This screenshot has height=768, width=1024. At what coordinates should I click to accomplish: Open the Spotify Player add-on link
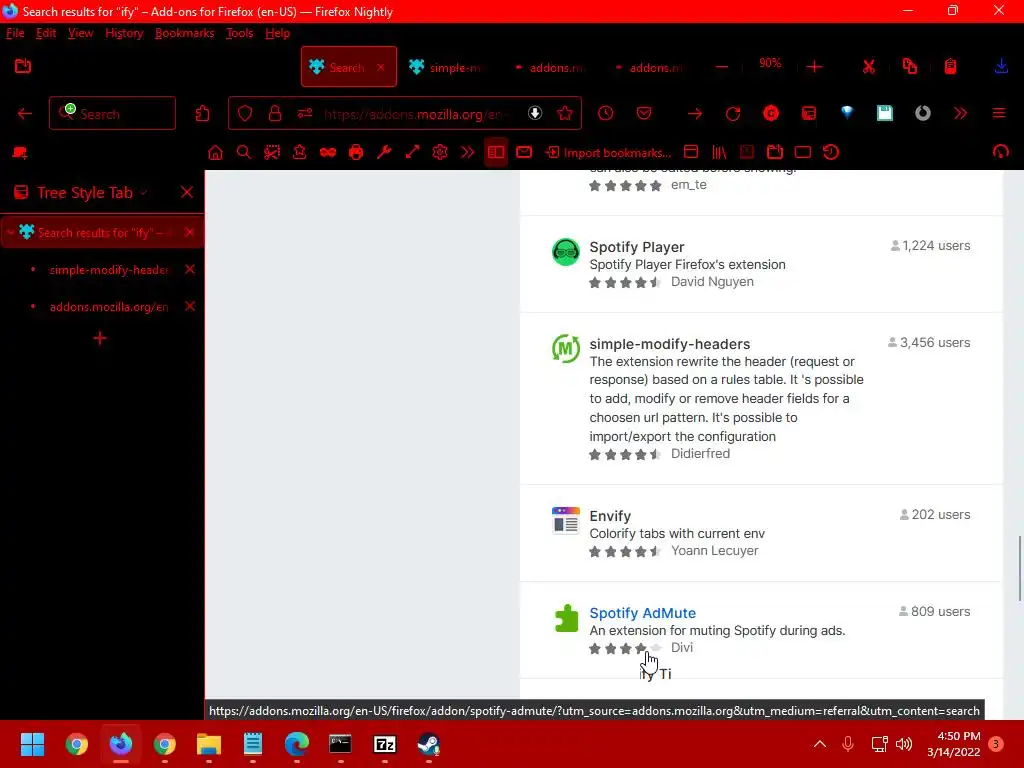point(637,247)
